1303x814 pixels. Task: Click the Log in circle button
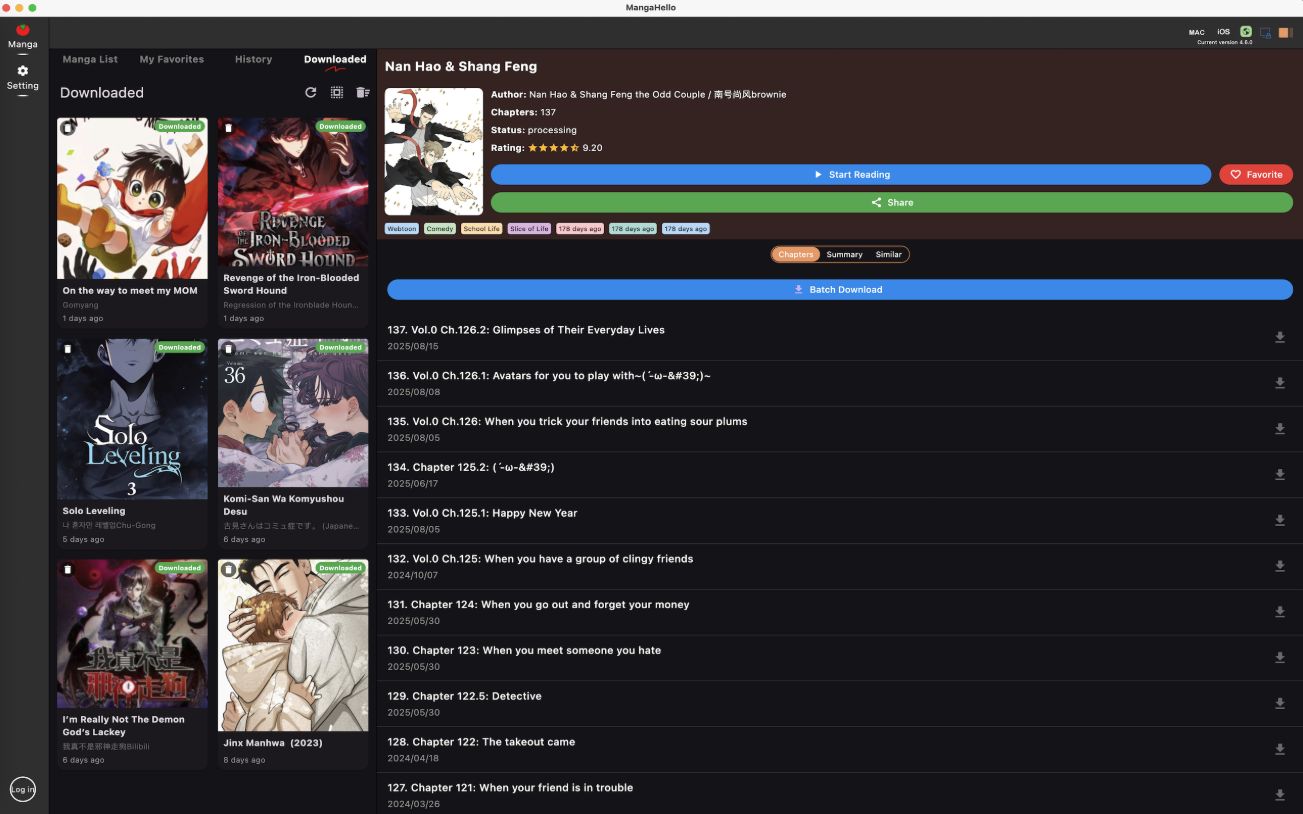pos(23,789)
